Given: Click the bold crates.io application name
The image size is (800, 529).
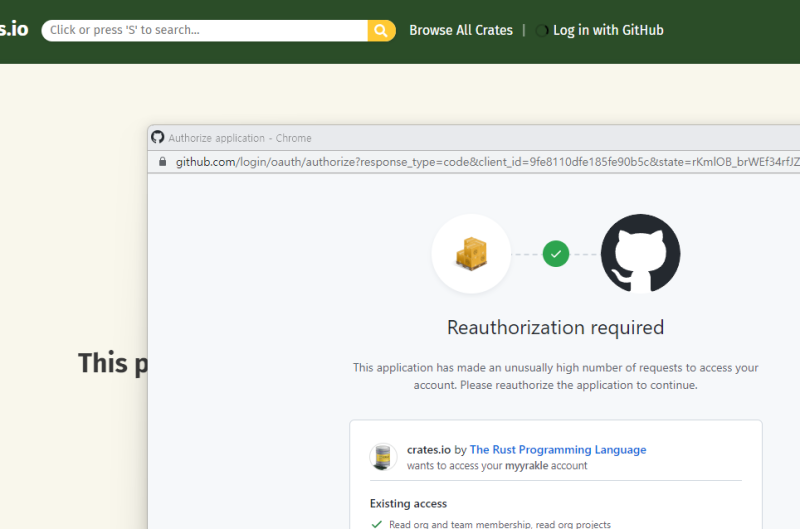Looking at the screenshot, I should [429, 450].
